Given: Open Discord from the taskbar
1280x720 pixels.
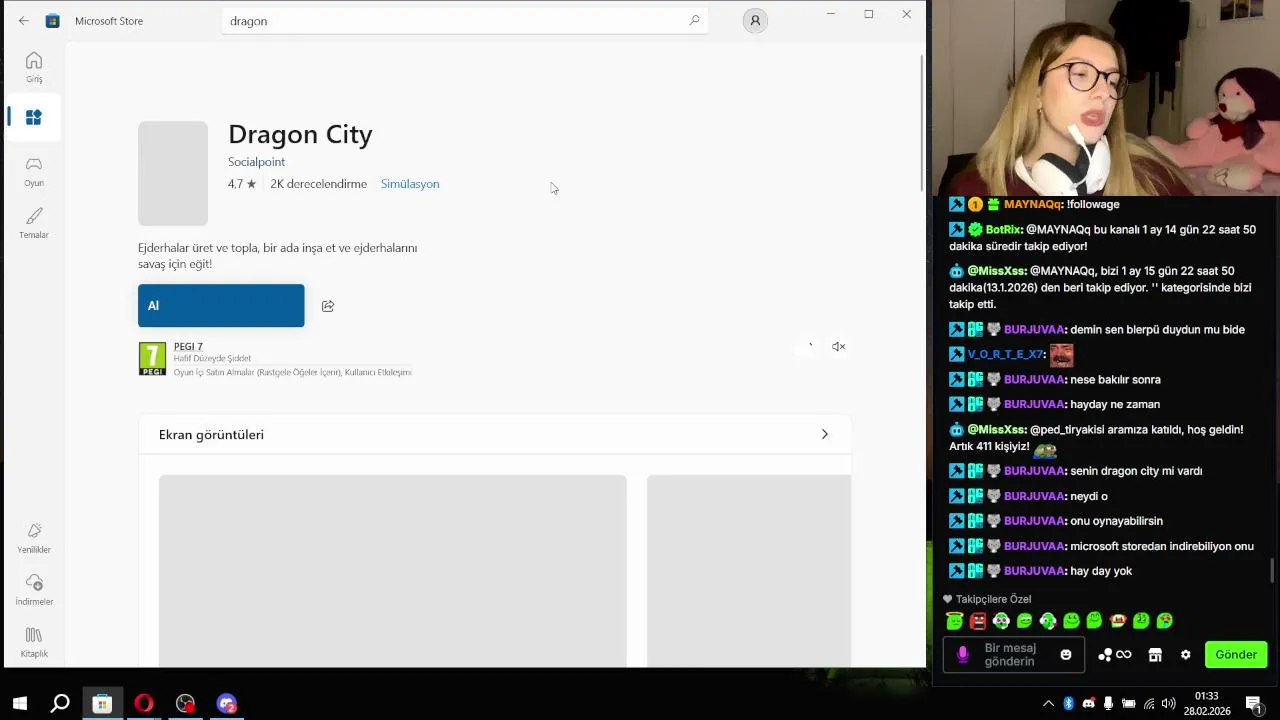Looking at the screenshot, I should tap(227, 704).
